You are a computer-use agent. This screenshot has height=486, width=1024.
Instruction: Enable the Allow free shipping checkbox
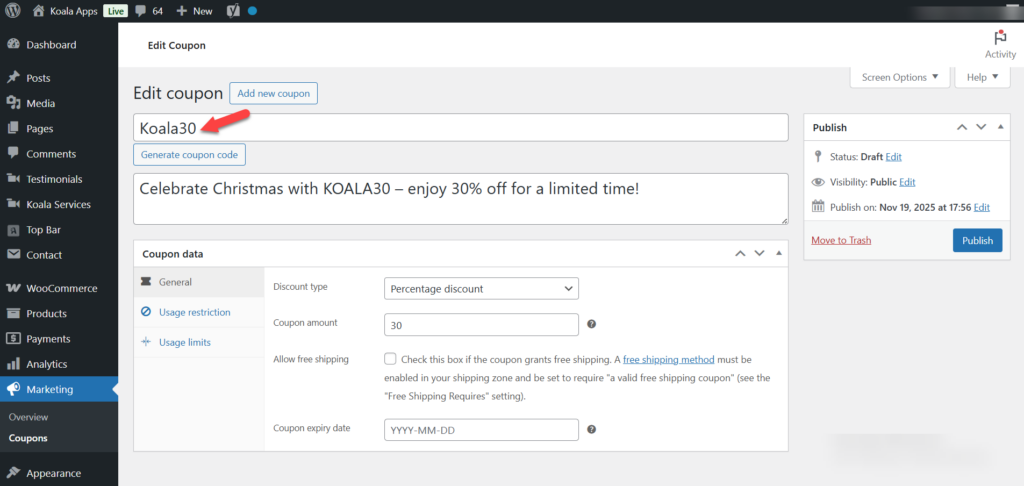click(390, 359)
